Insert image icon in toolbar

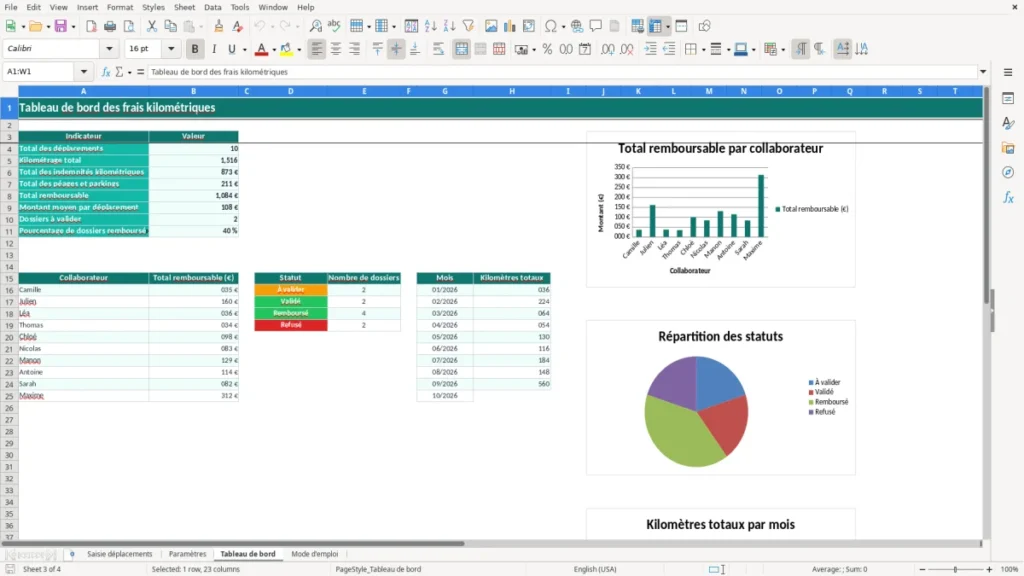coord(491,26)
